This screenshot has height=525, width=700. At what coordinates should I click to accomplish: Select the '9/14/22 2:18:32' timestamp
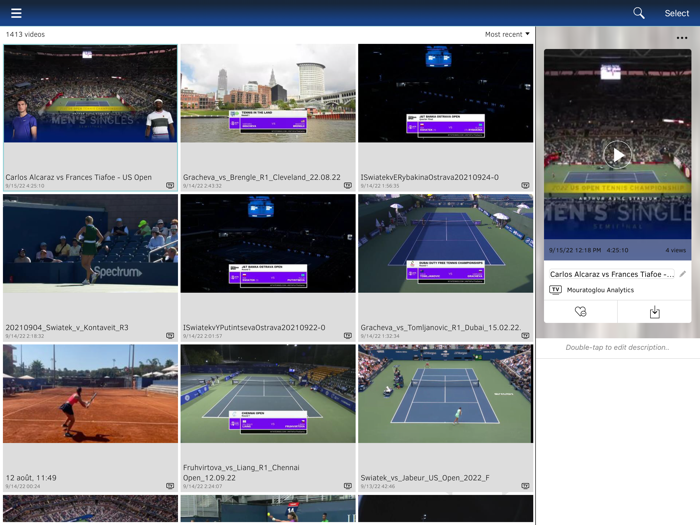[x=25, y=336]
